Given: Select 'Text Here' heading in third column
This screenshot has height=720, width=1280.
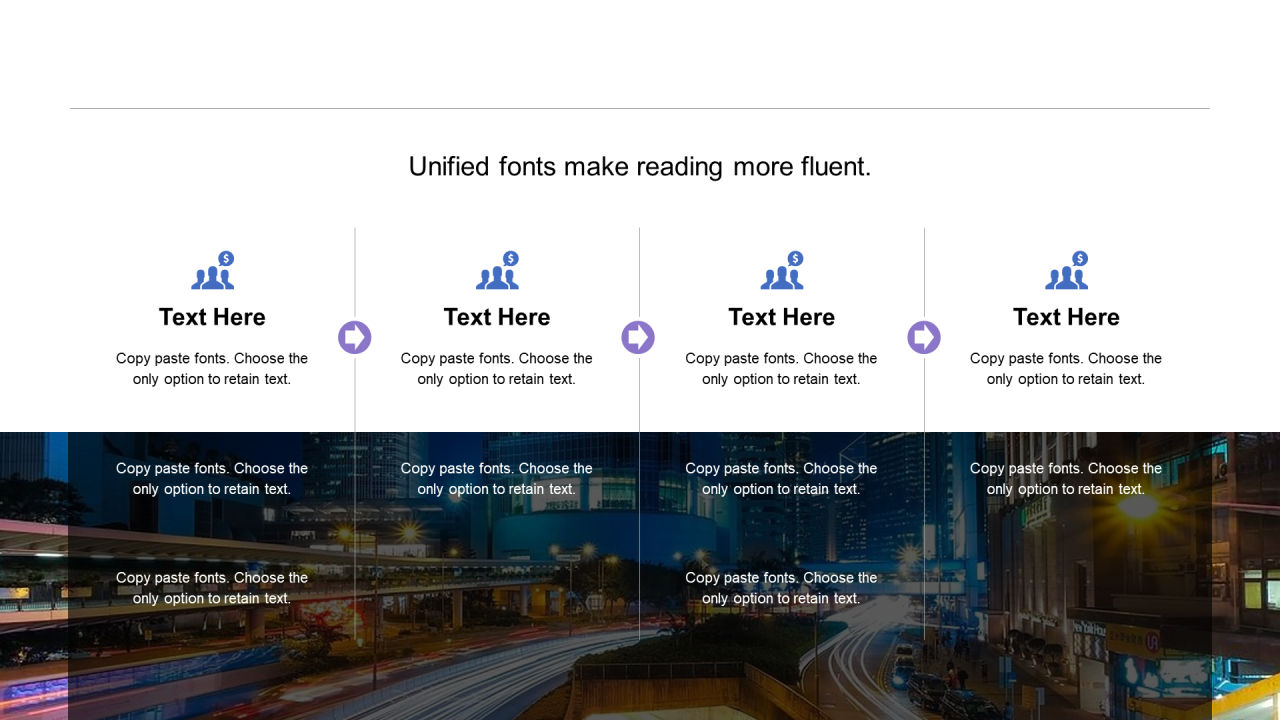Looking at the screenshot, I should coord(782,317).
